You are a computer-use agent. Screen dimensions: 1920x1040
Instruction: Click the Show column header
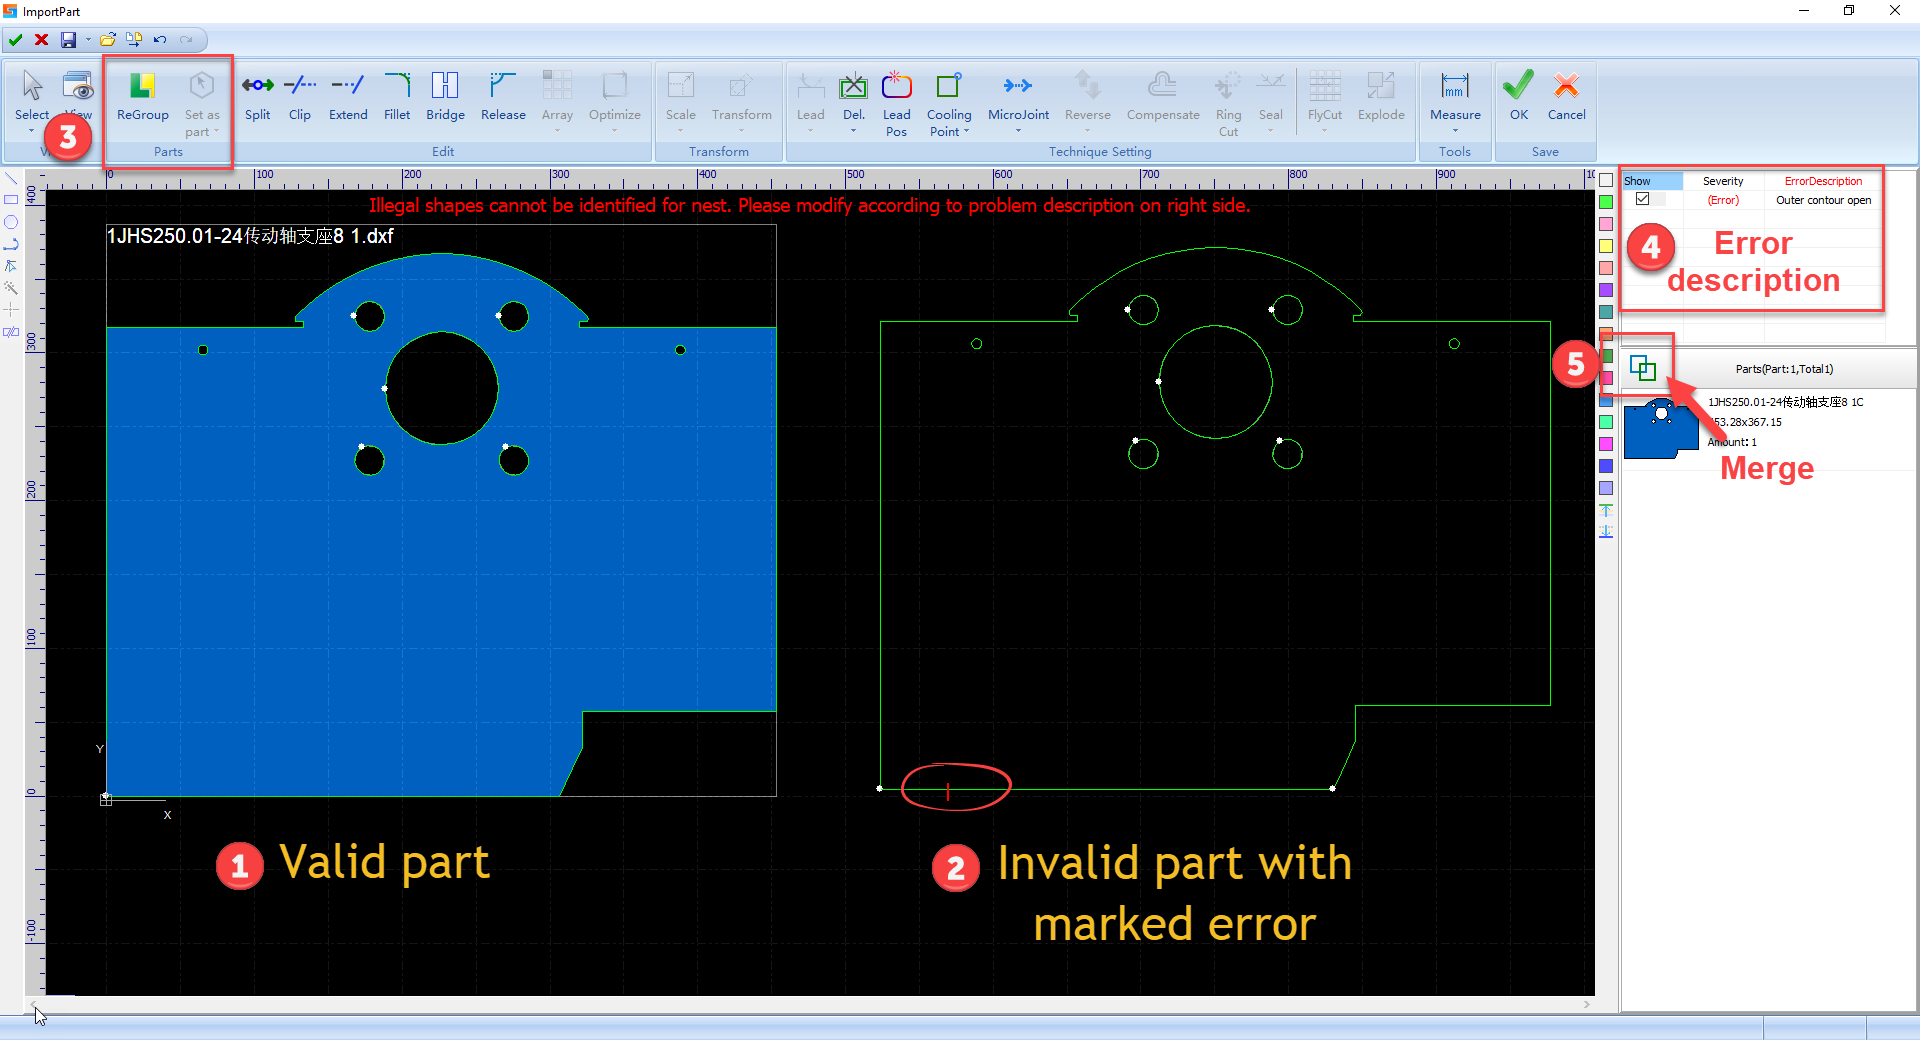coord(1651,181)
